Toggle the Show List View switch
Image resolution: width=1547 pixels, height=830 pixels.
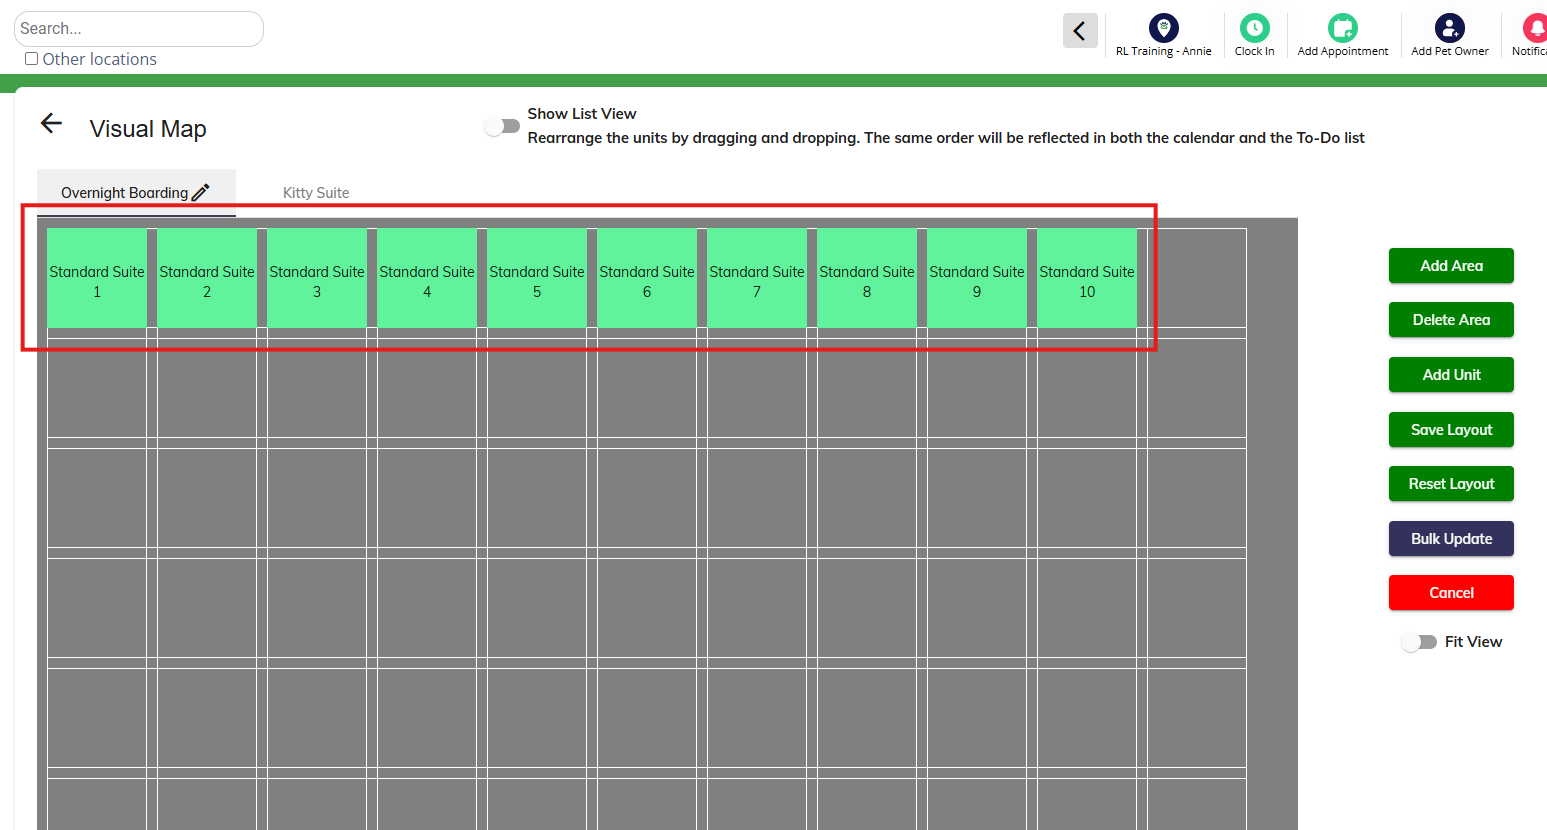(x=502, y=126)
